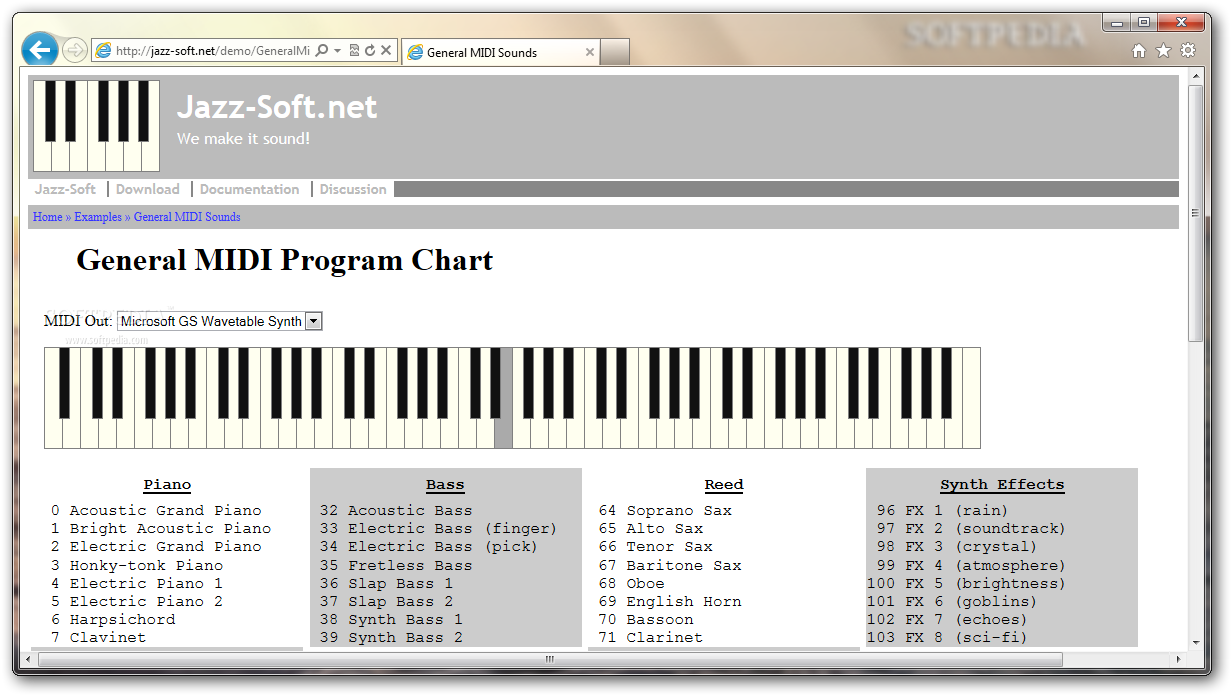
Task: Click the Bass category heading
Action: 445,485
